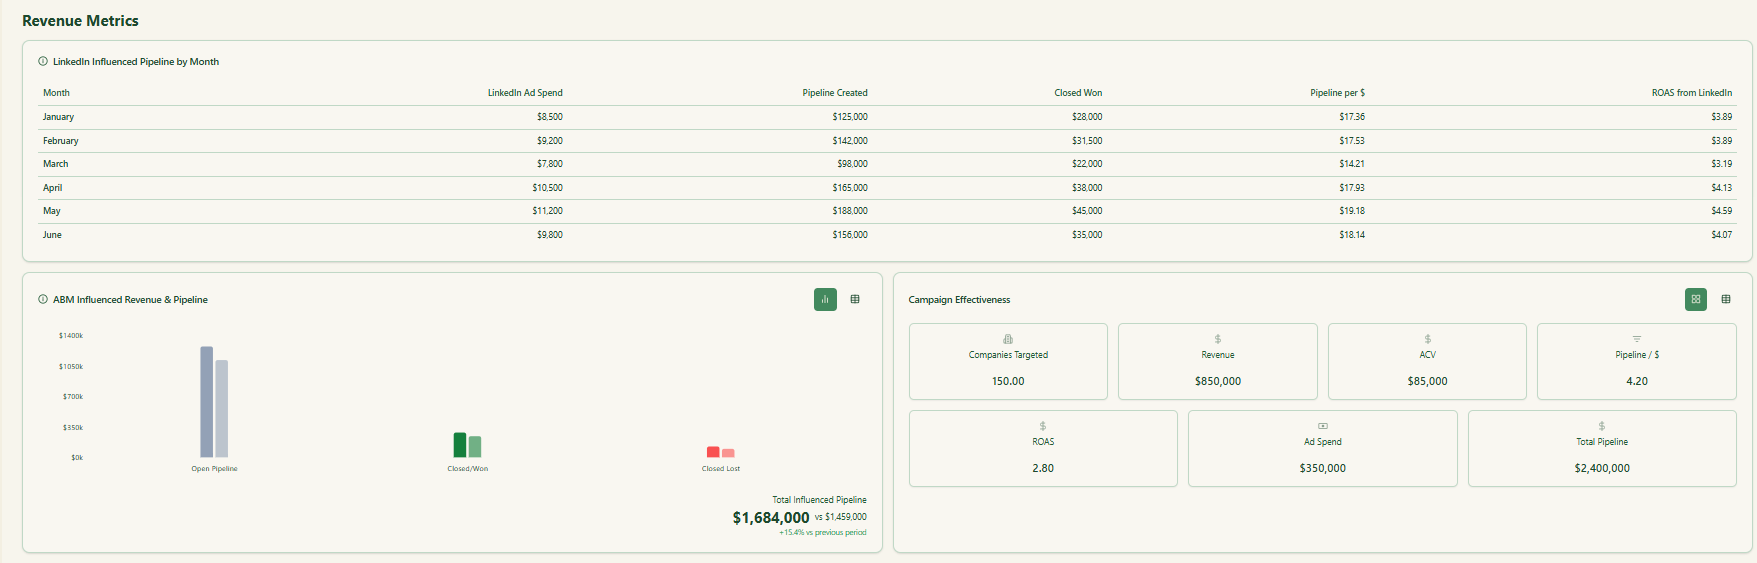Click June closed won $35,000

pyautogui.click(x=1087, y=235)
